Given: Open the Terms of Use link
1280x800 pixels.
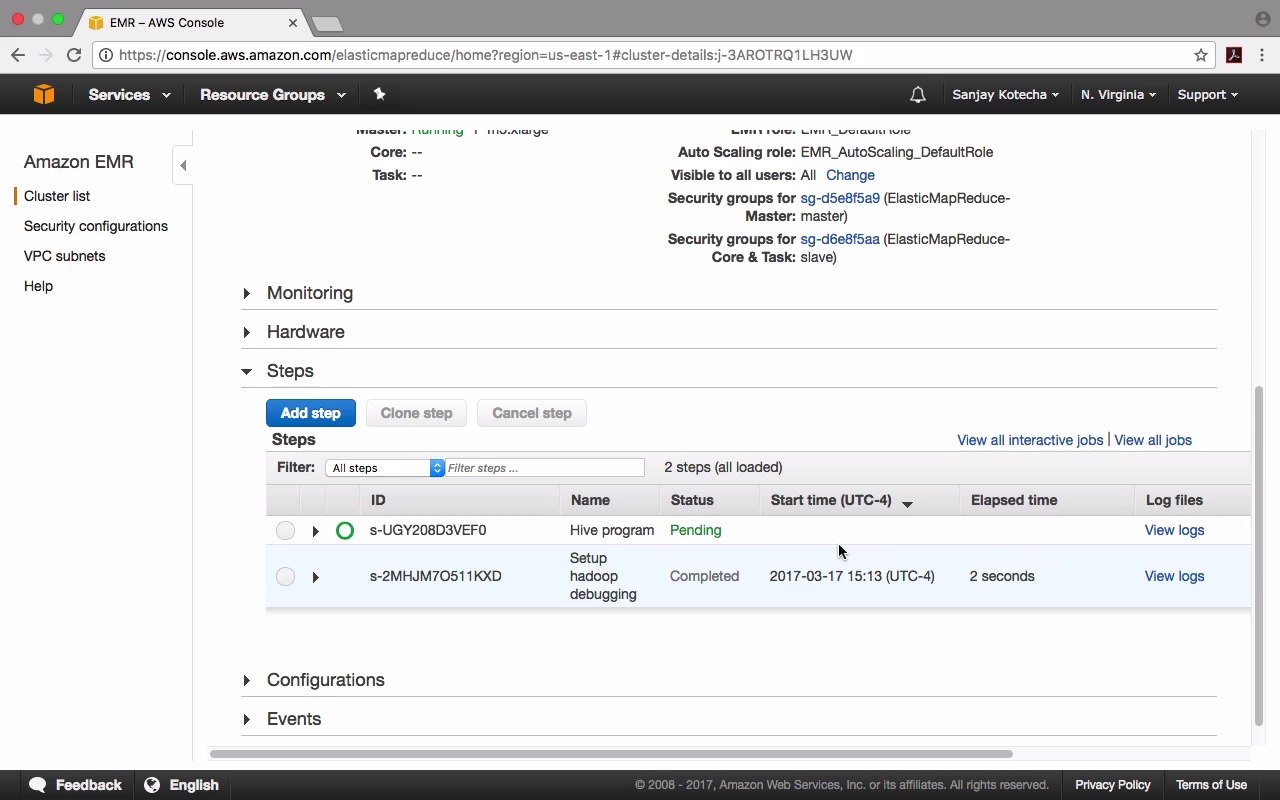Looking at the screenshot, I should [x=1211, y=785].
